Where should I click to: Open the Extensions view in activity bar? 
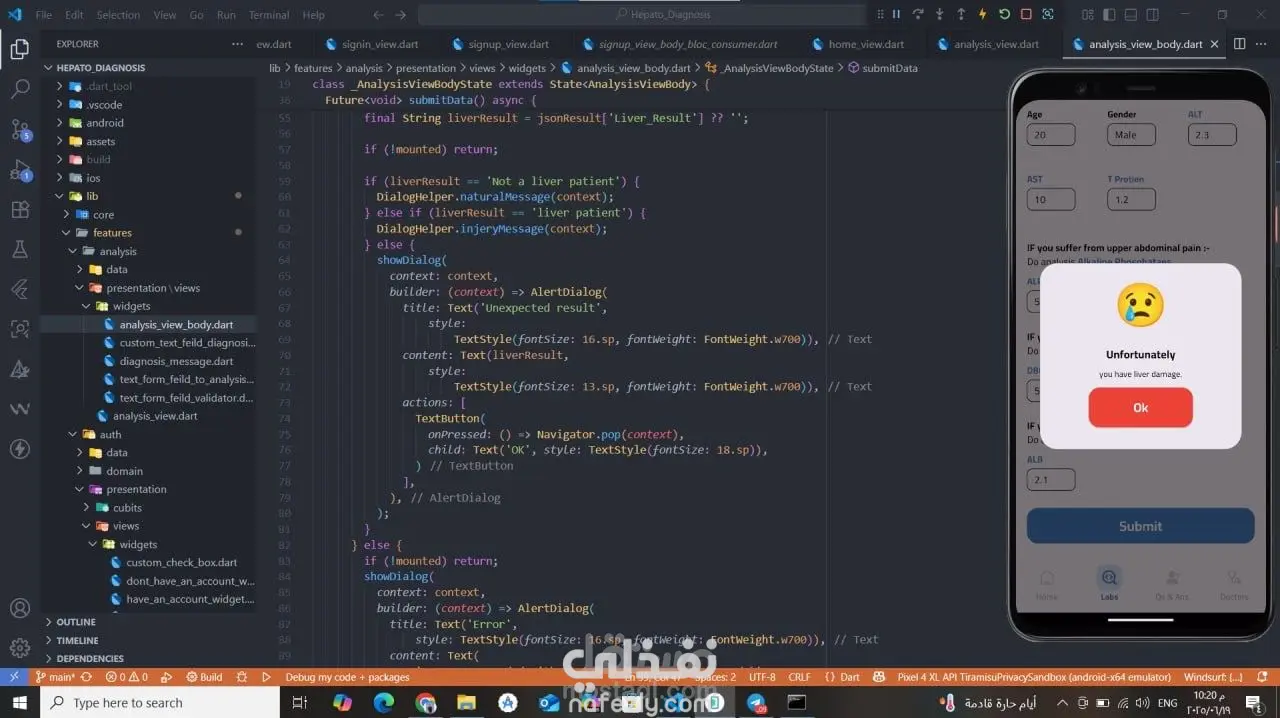(19, 210)
